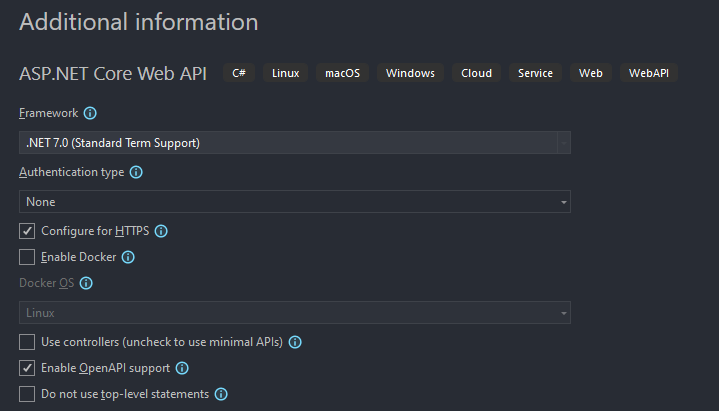Click the Enable Docker label text
The image size is (719, 411).
79,257
